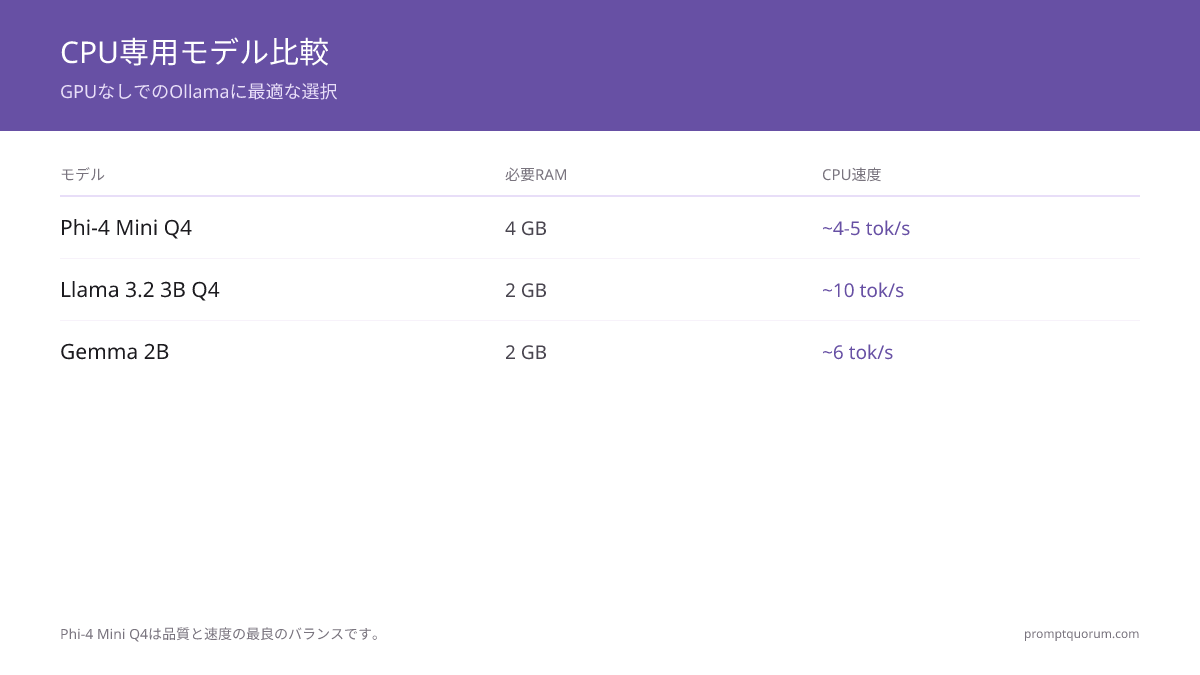Click the title 'CPU専用モデル比較'

tap(194, 52)
